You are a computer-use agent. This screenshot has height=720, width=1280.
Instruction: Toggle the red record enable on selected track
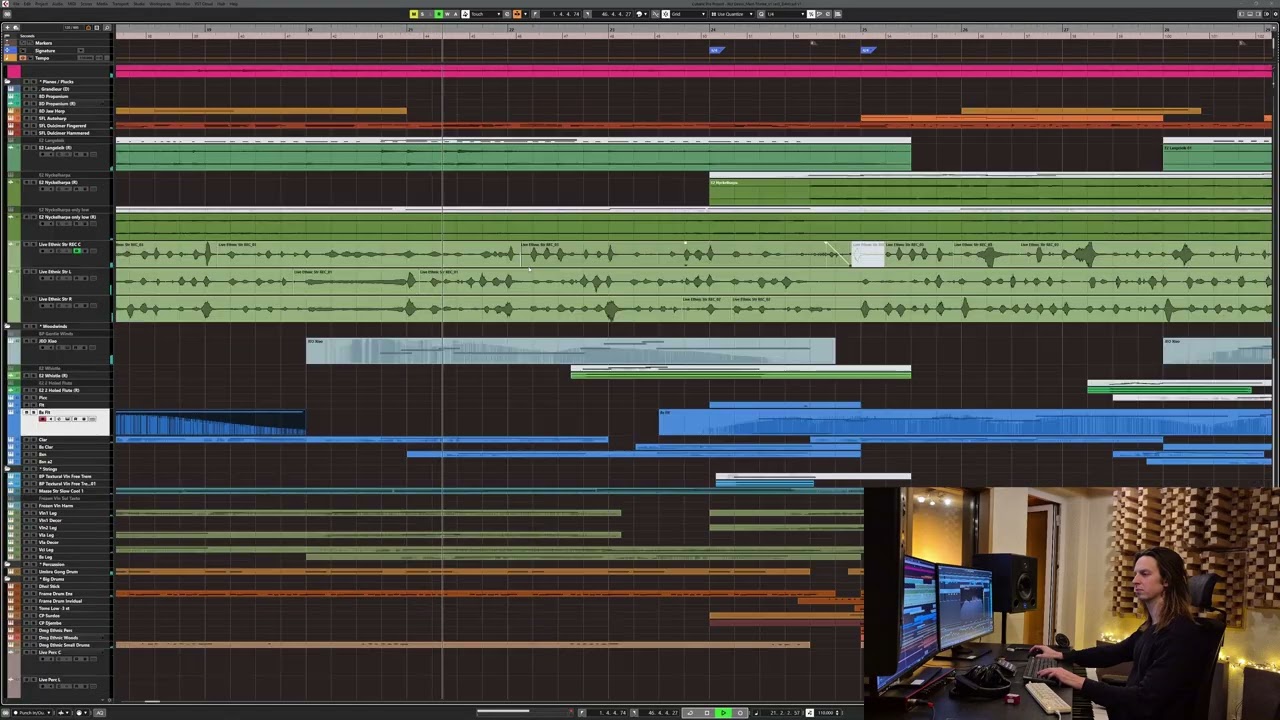point(43,419)
